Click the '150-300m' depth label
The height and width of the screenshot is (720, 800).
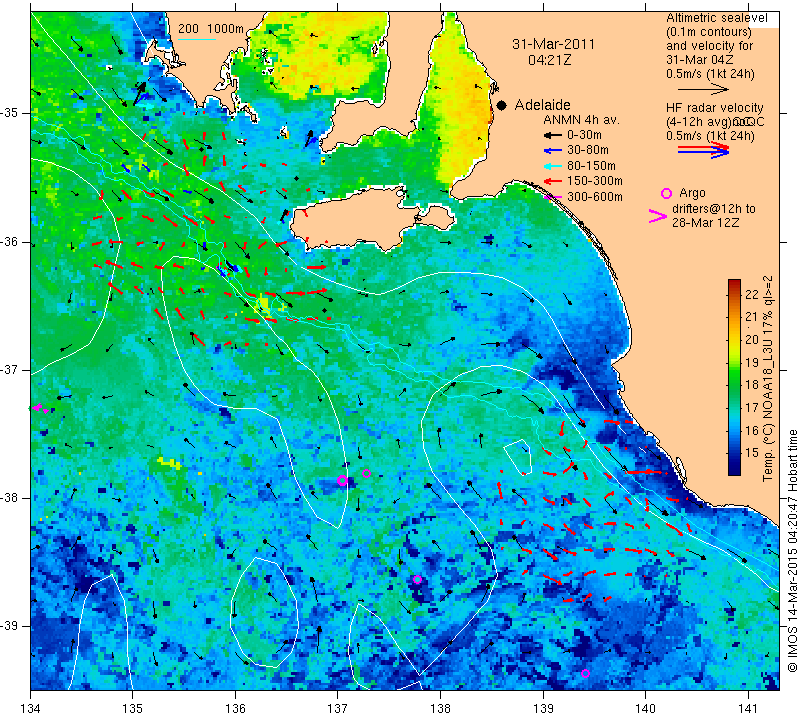click(595, 181)
